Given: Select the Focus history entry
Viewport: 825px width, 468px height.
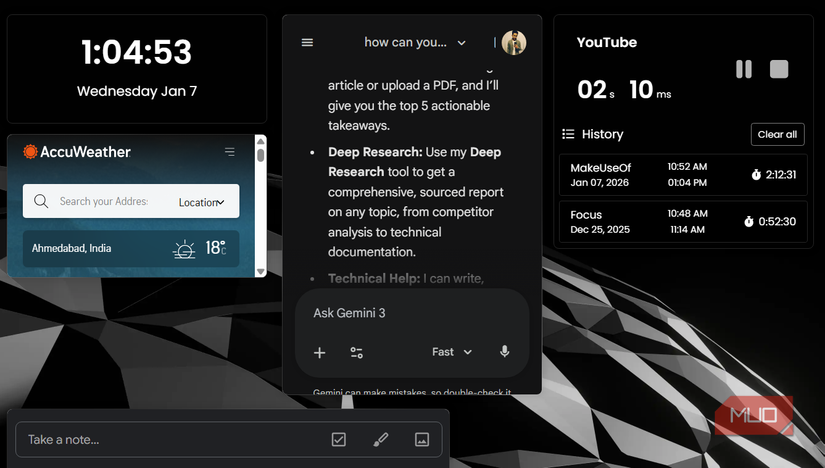Looking at the screenshot, I should pos(683,222).
